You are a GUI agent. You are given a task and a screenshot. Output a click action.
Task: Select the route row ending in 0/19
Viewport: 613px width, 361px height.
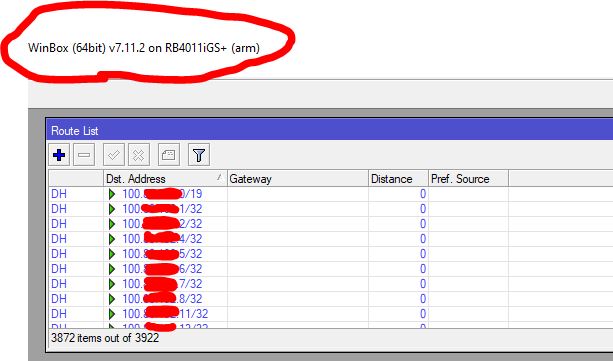(x=330, y=194)
